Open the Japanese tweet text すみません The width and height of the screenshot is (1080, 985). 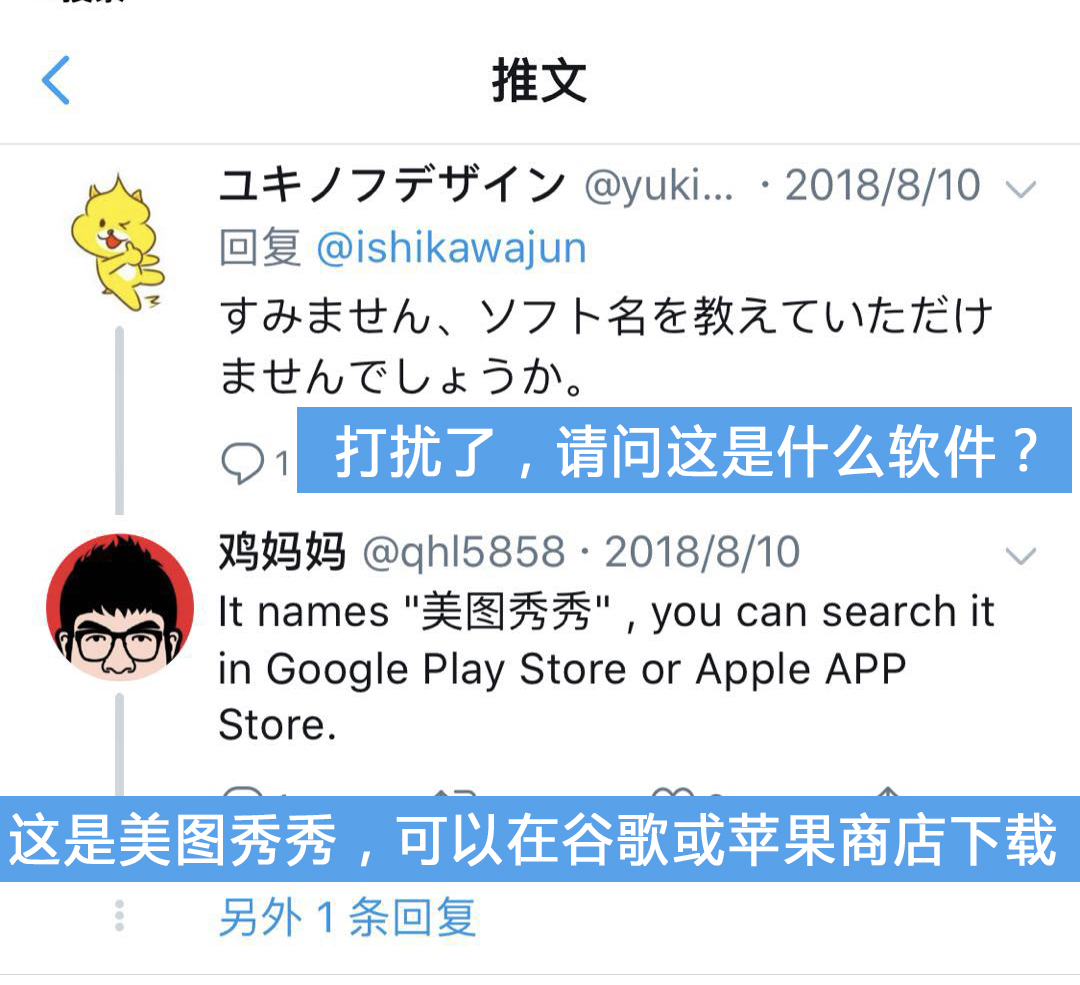[606, 346]
